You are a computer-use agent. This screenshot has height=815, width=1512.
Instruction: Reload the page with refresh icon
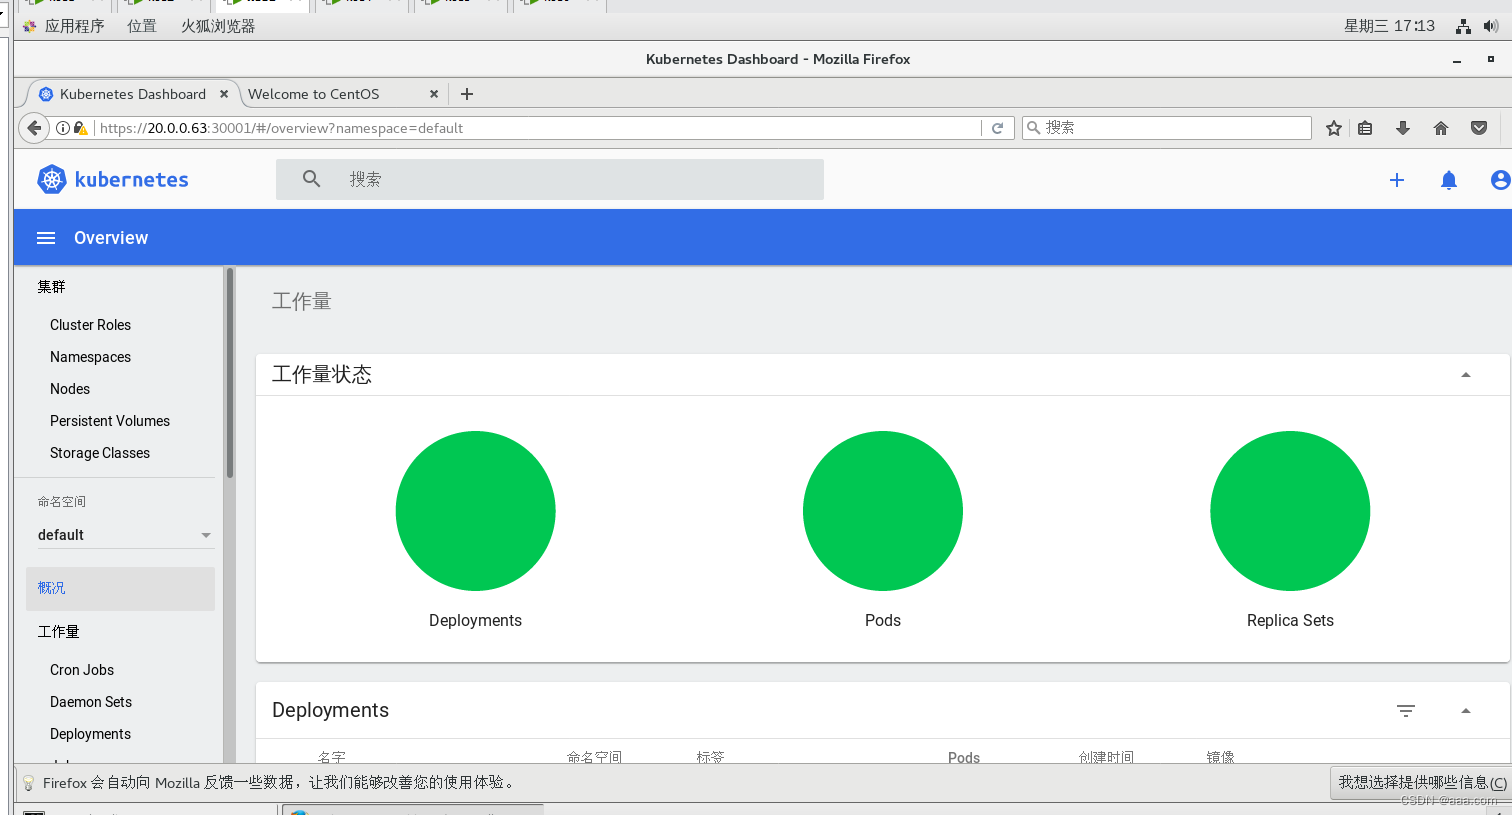click(997, 128)
